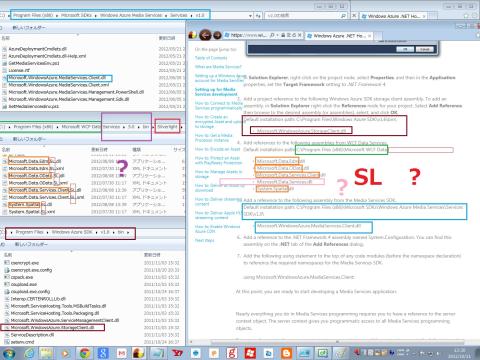Click the lock icon in the front browser address bar
Image resolution: width=480 pixels, height=360 pixels.
pyautogui.click(x=283, y=35)
